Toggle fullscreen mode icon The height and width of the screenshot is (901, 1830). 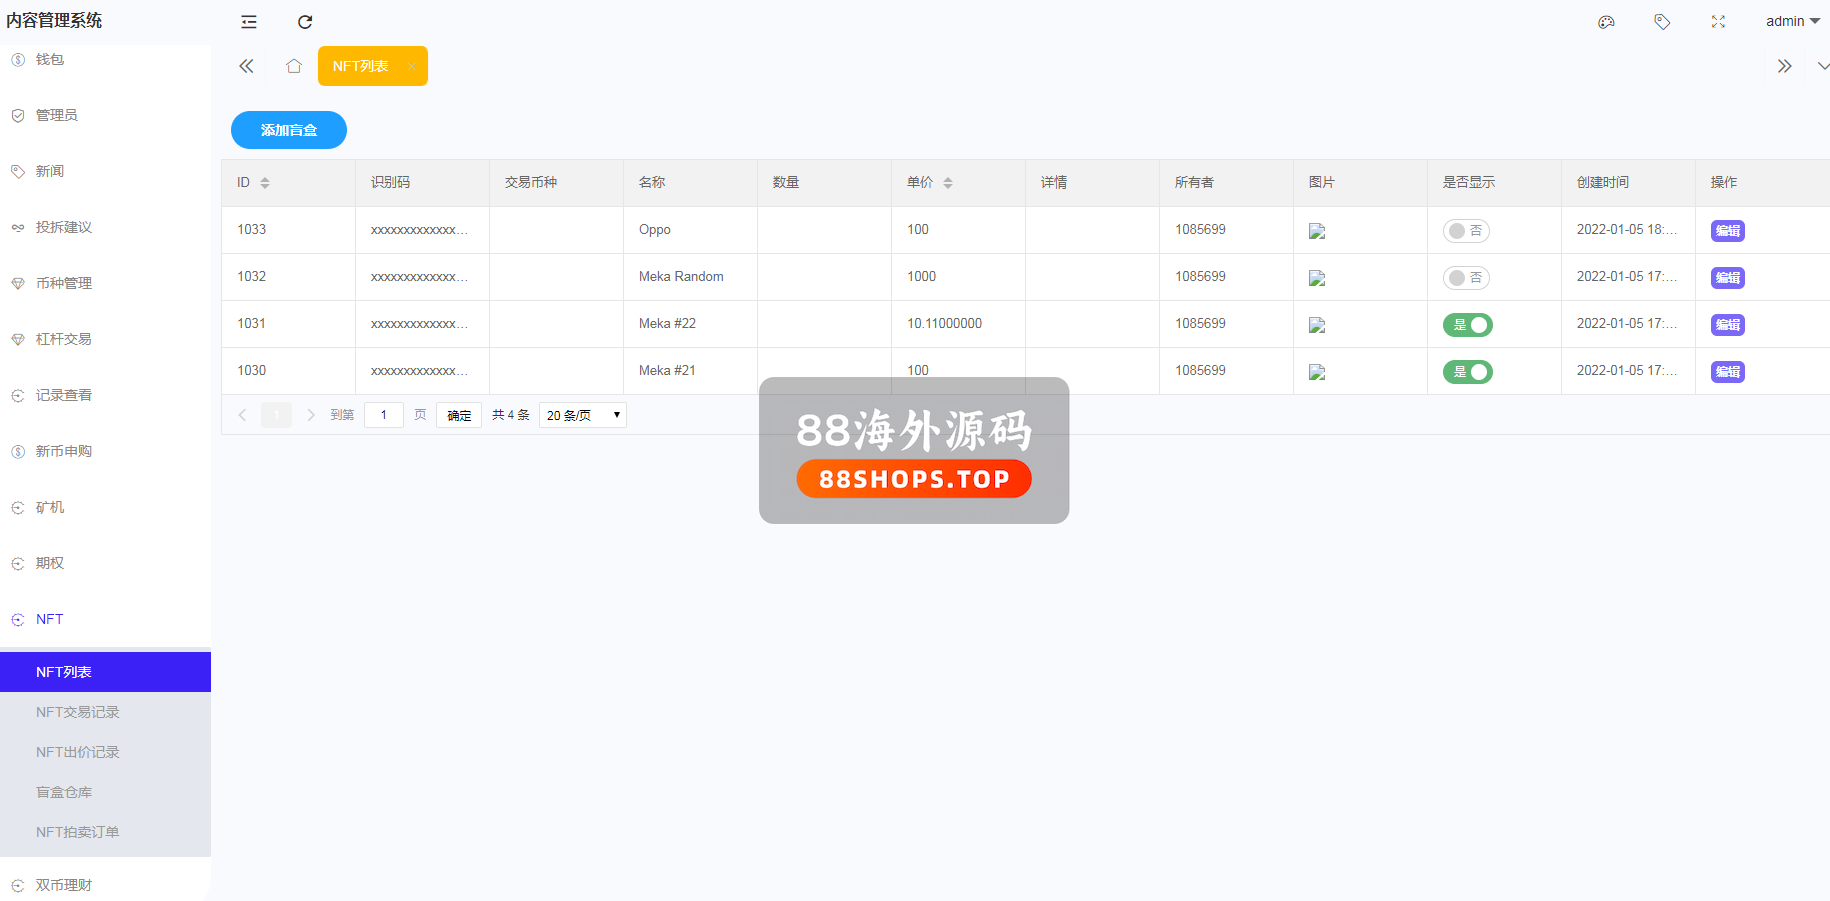click(1718, 22)
